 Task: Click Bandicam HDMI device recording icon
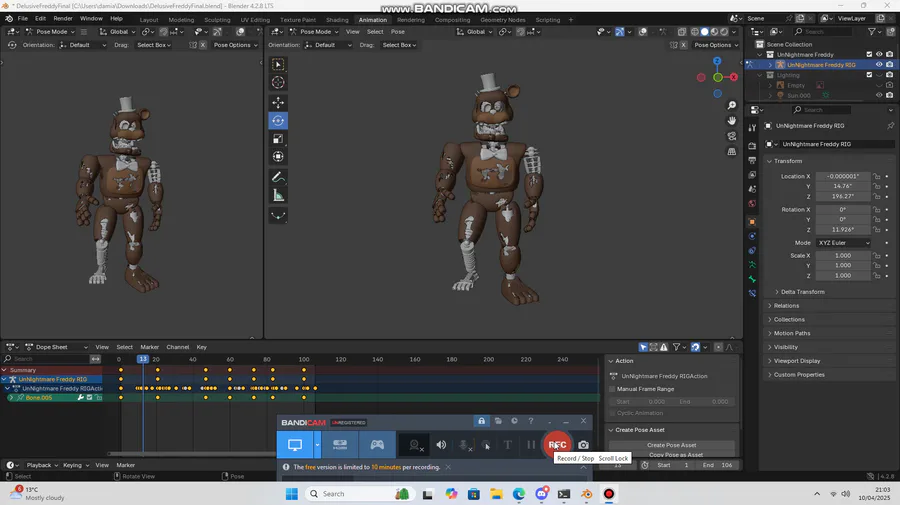coord(340,445)
